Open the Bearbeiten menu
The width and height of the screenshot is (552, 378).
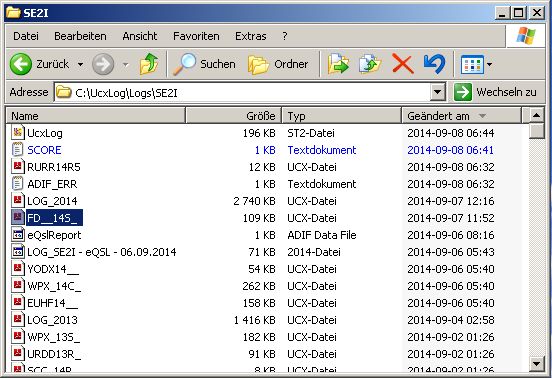tap(80, 36)
